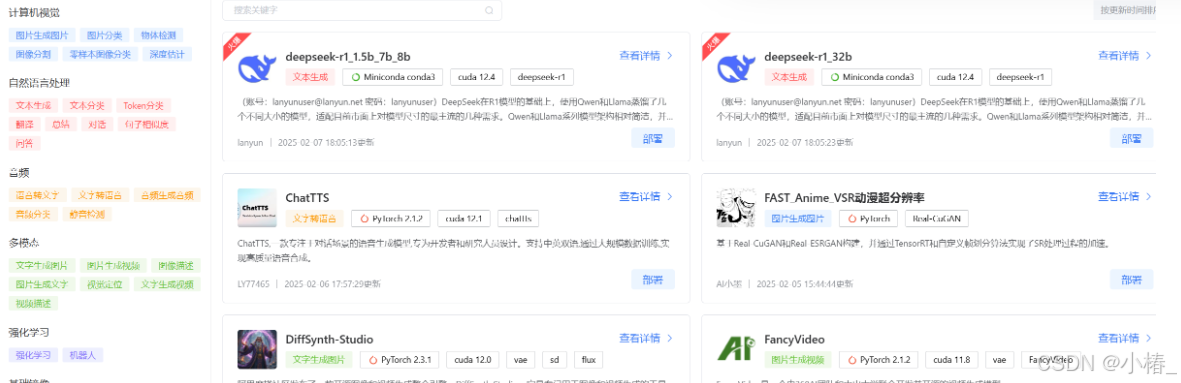Select the 图像描述 filter tag
Screen dimensions: 1181x383
pos(175,266)
